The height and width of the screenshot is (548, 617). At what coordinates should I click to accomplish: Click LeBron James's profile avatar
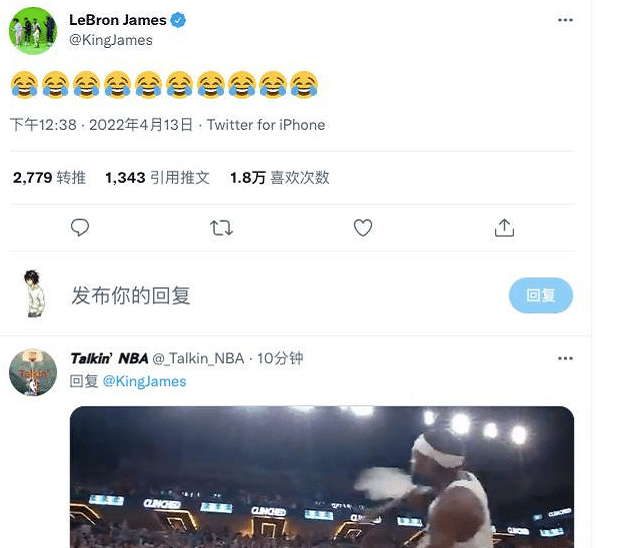33,29
